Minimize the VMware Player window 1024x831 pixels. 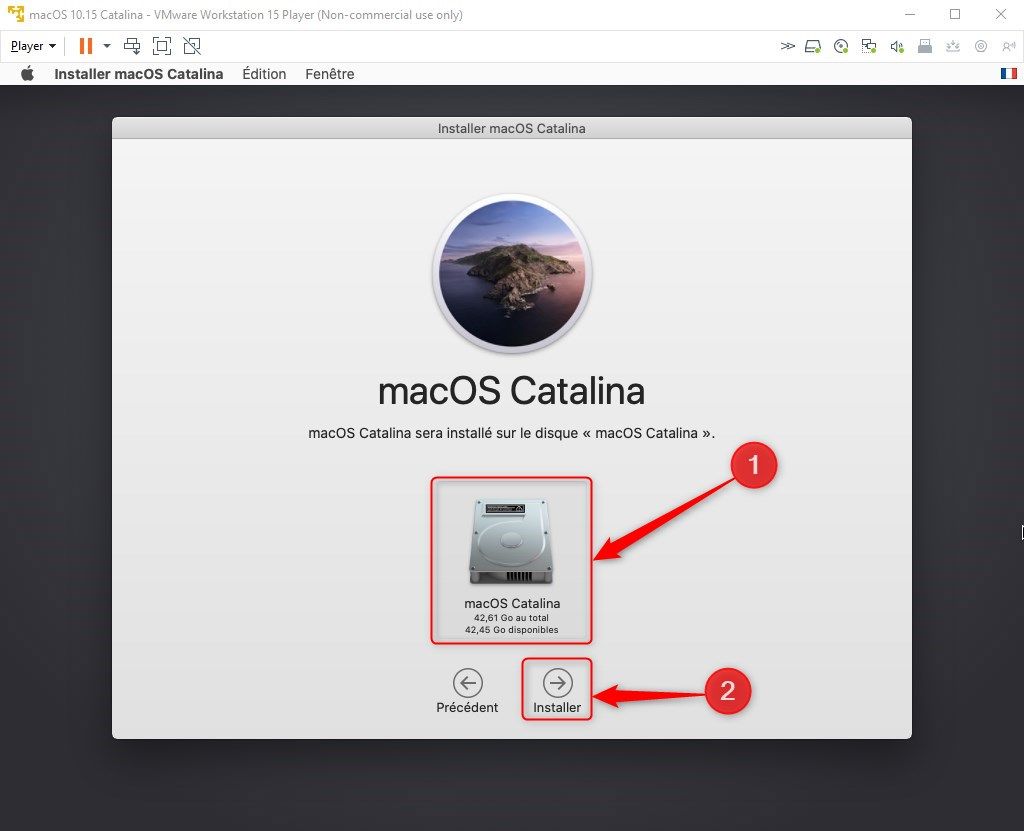pos(910,14)
